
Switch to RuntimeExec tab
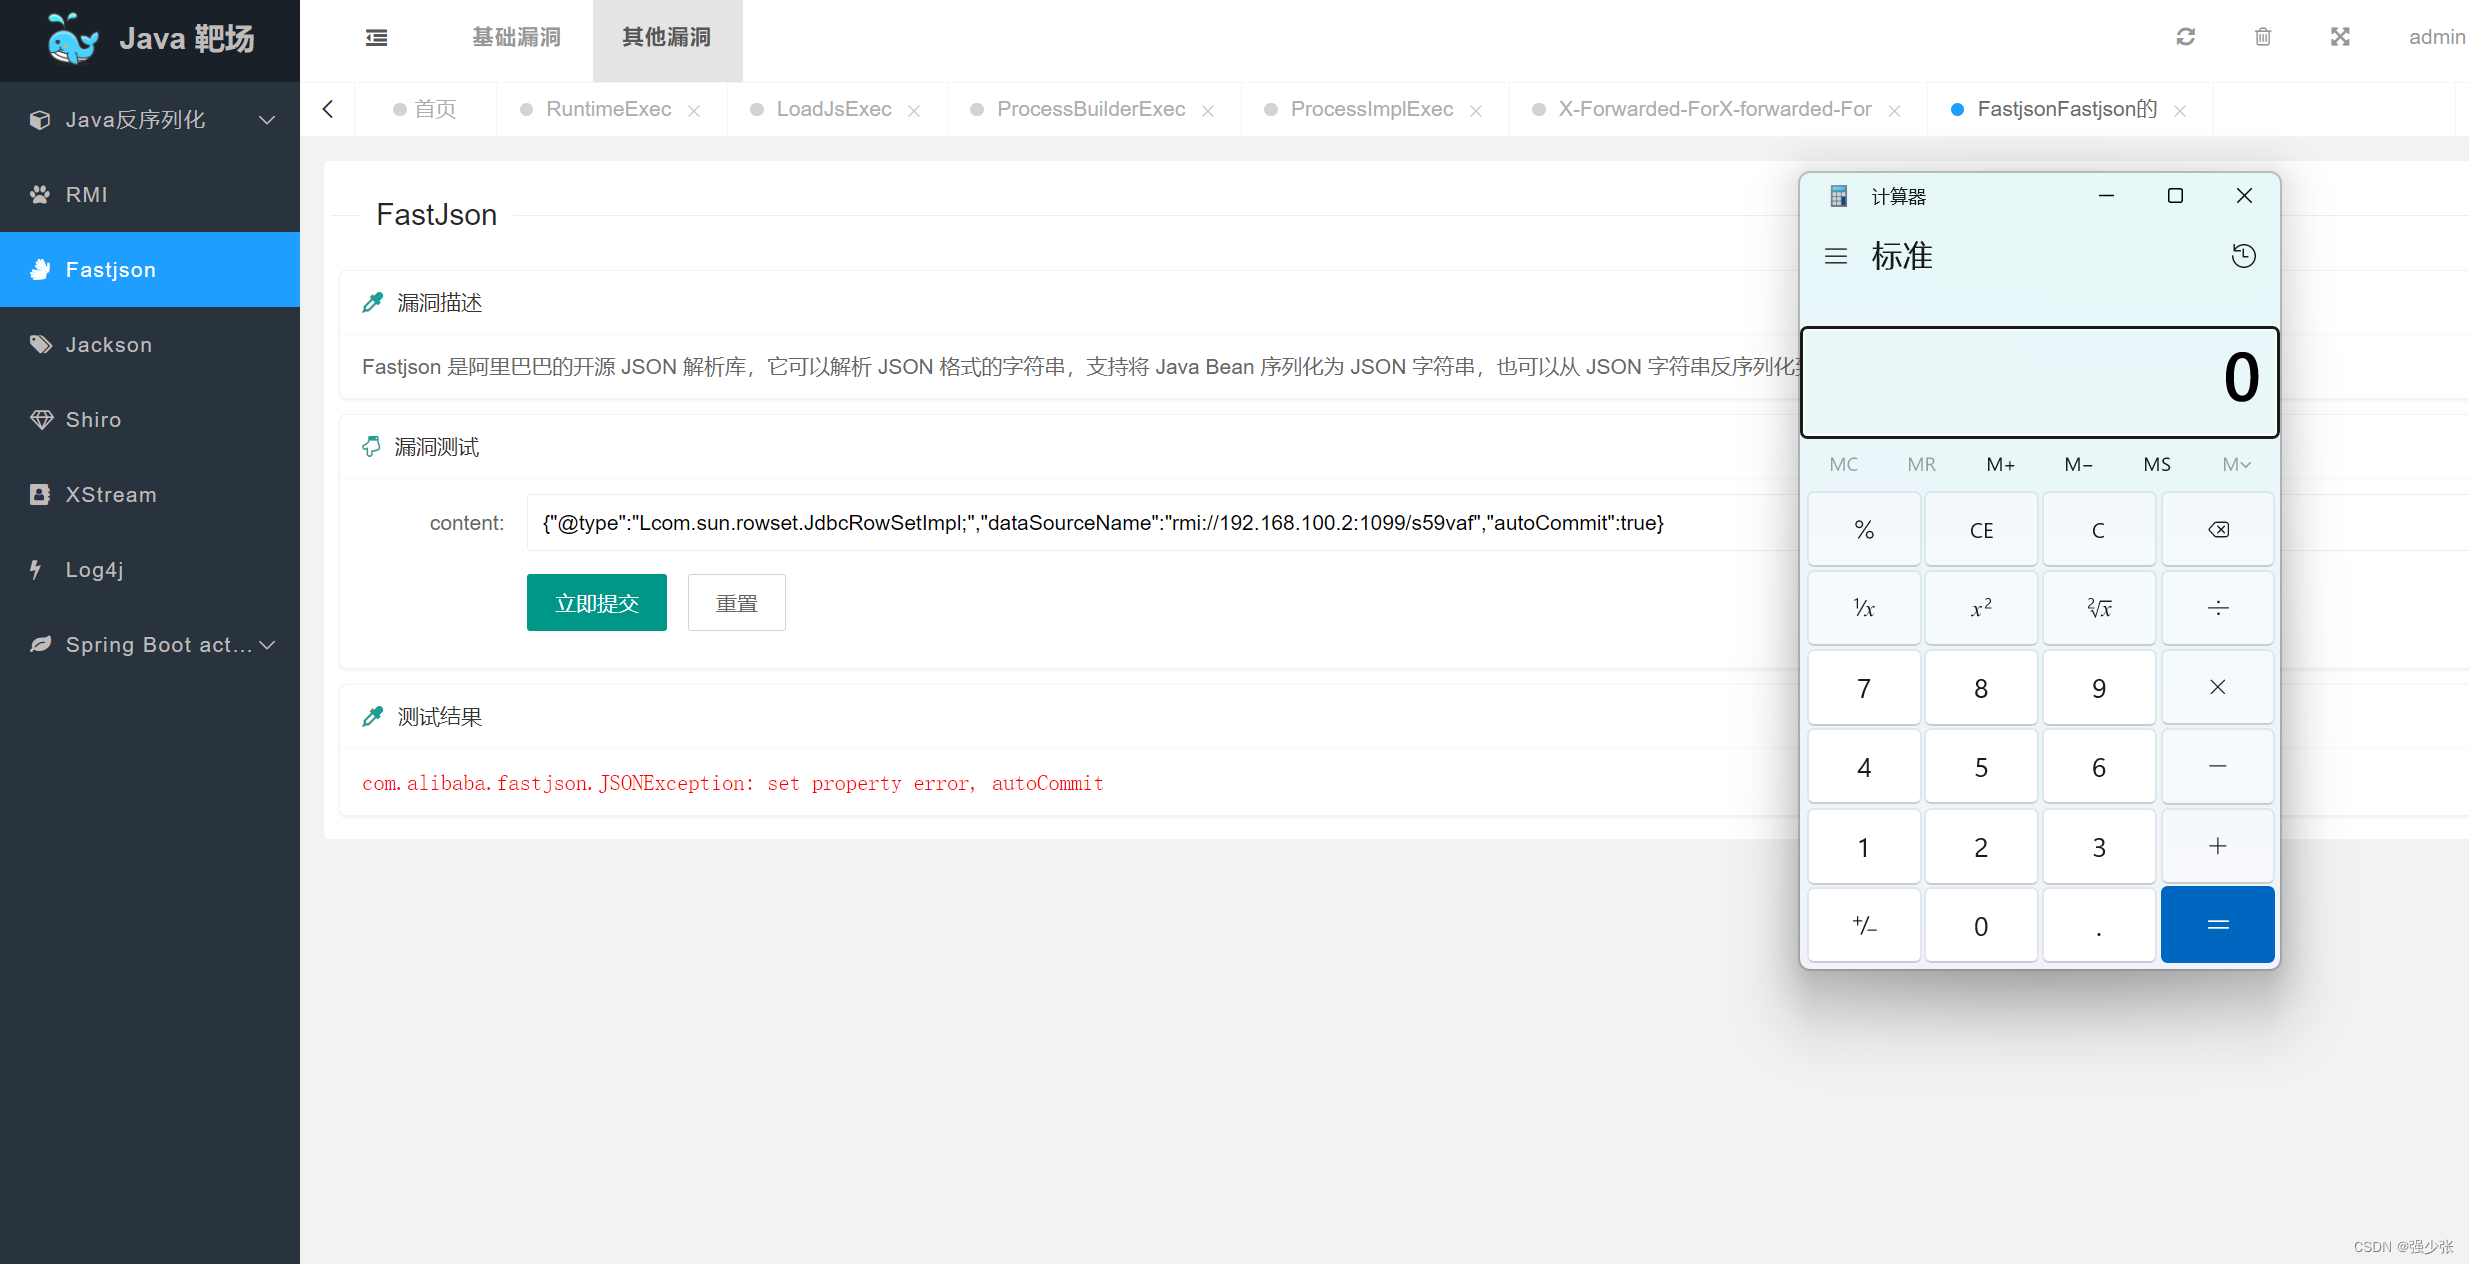608,109
